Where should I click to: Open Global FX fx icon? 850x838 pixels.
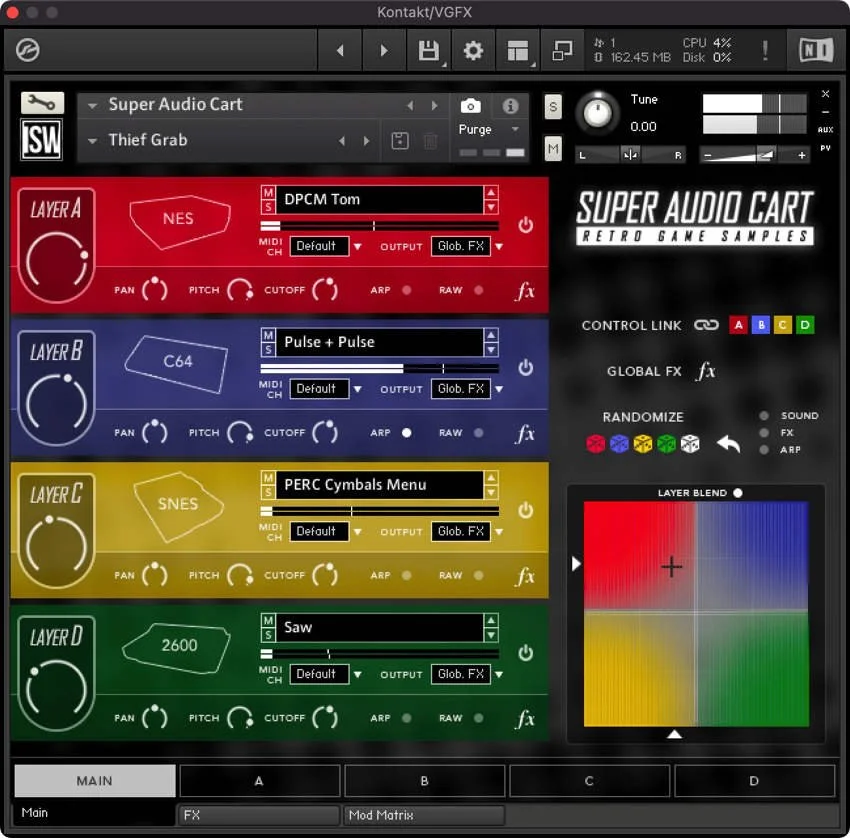[706, 371]
